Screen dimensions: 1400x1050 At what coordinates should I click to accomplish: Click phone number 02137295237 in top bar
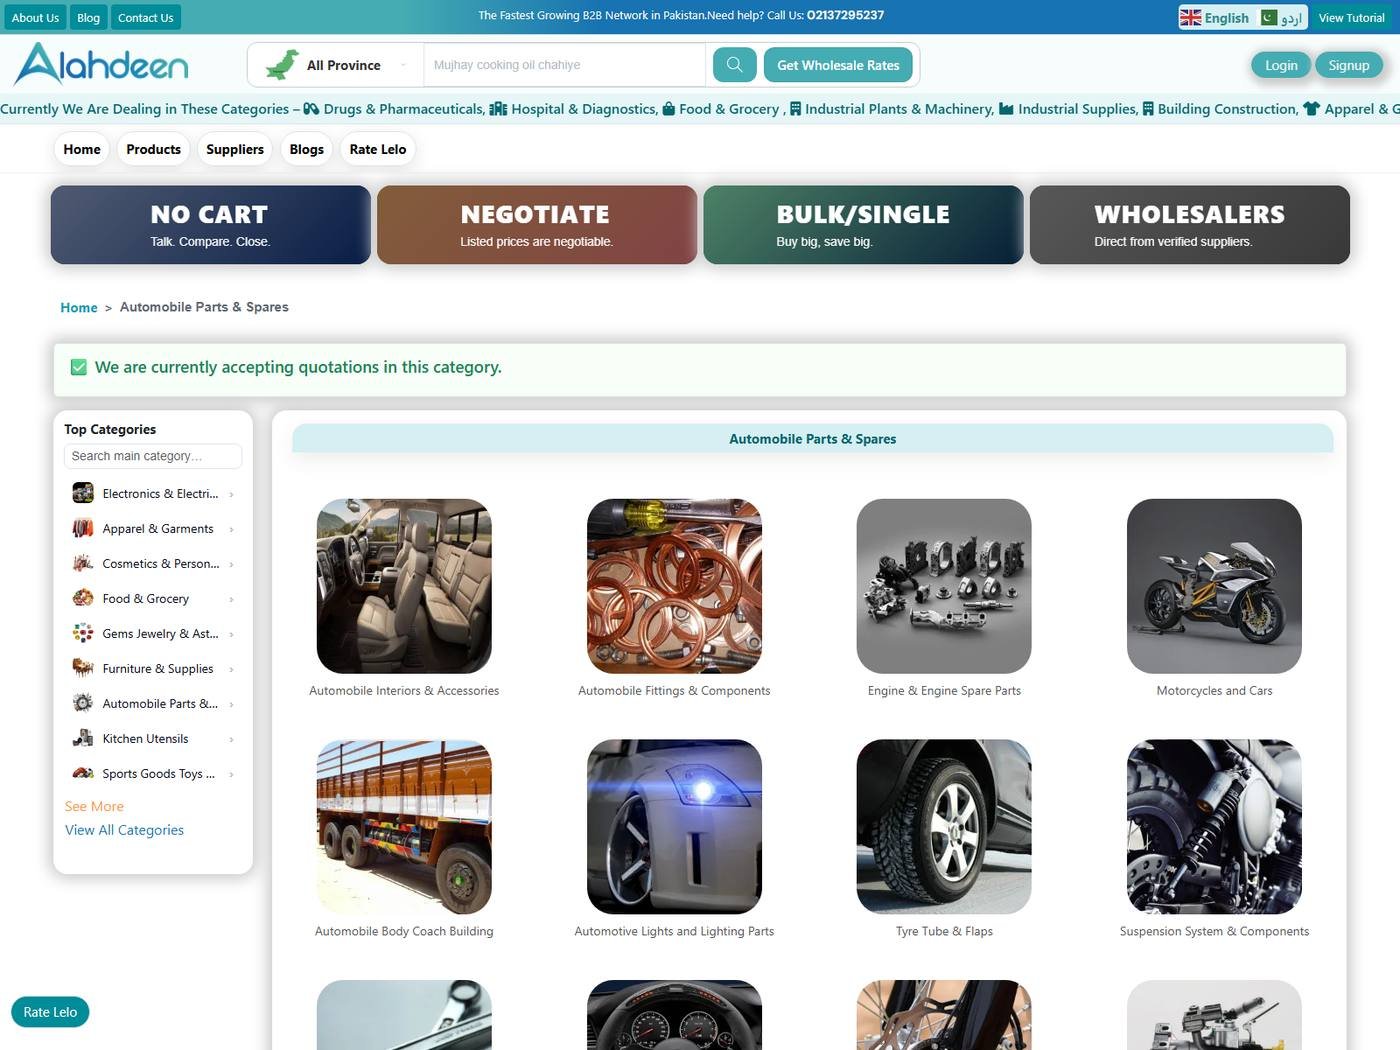[x=845, y=15]
